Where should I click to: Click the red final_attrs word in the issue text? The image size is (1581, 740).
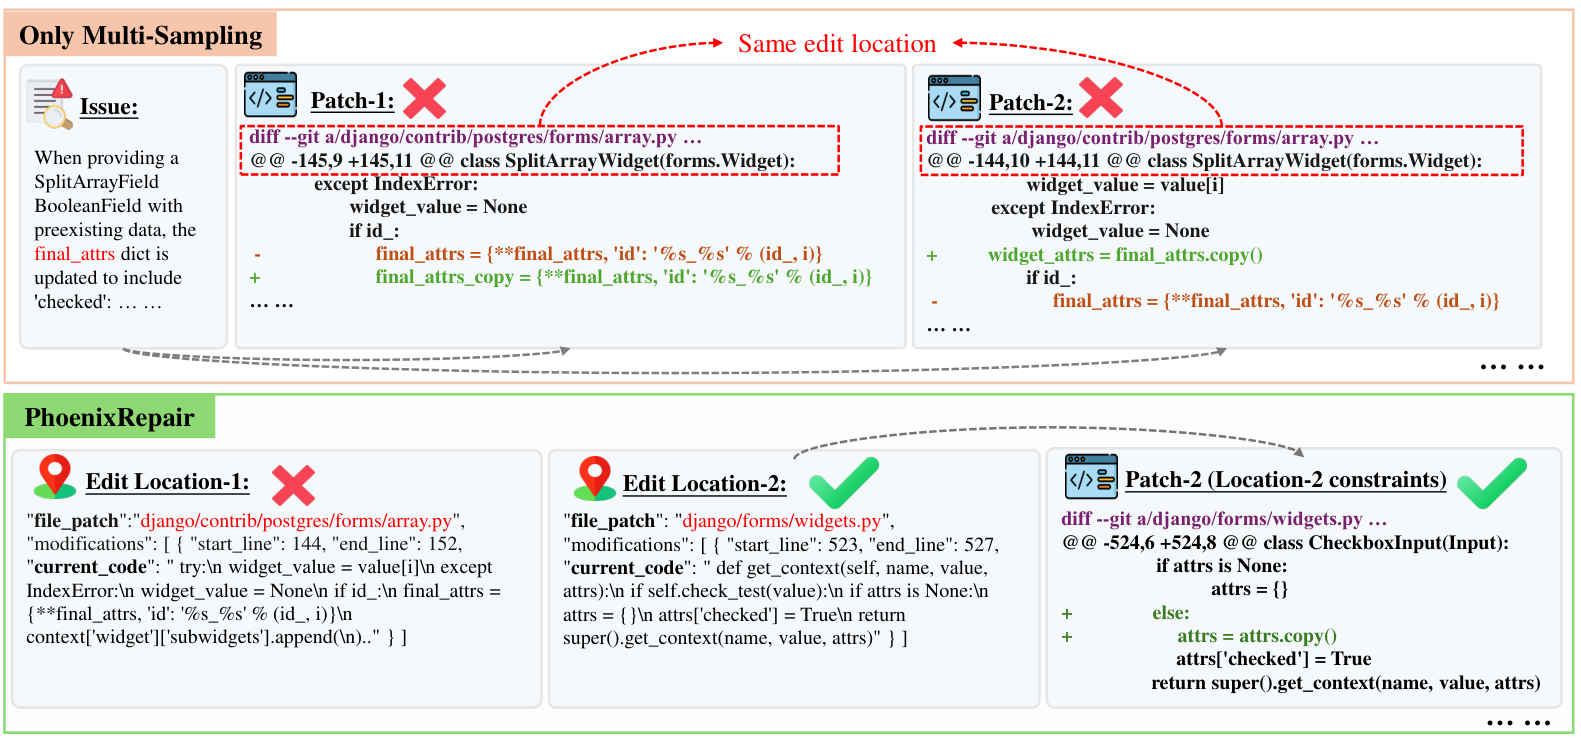click(x=75, y=254)
